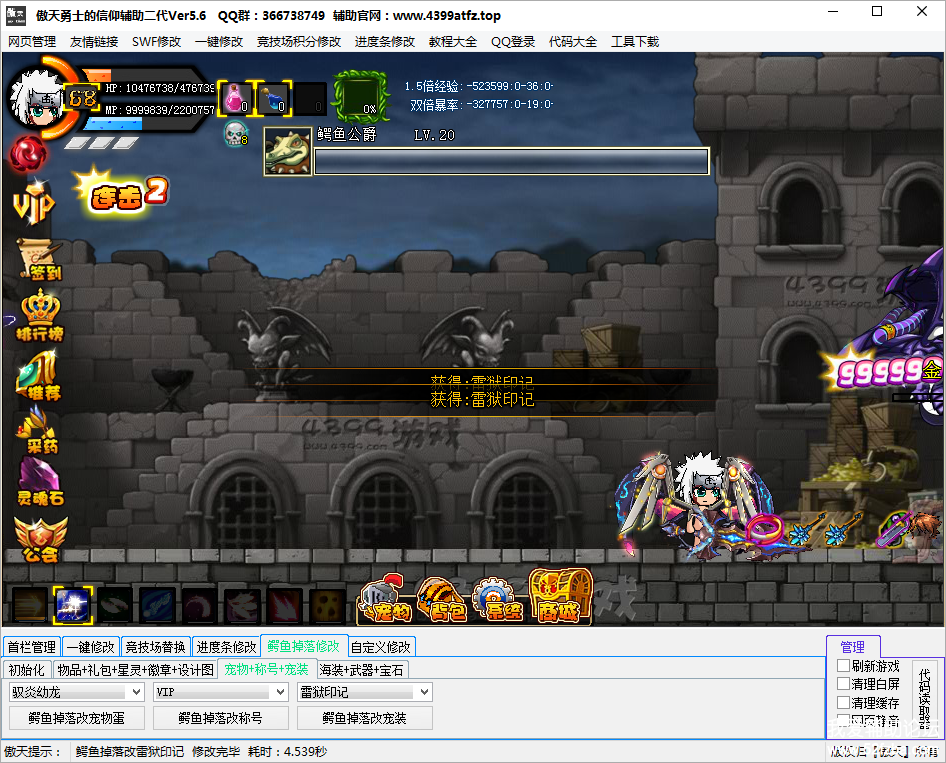Expand the VIP title dropdown

(281, 692)
